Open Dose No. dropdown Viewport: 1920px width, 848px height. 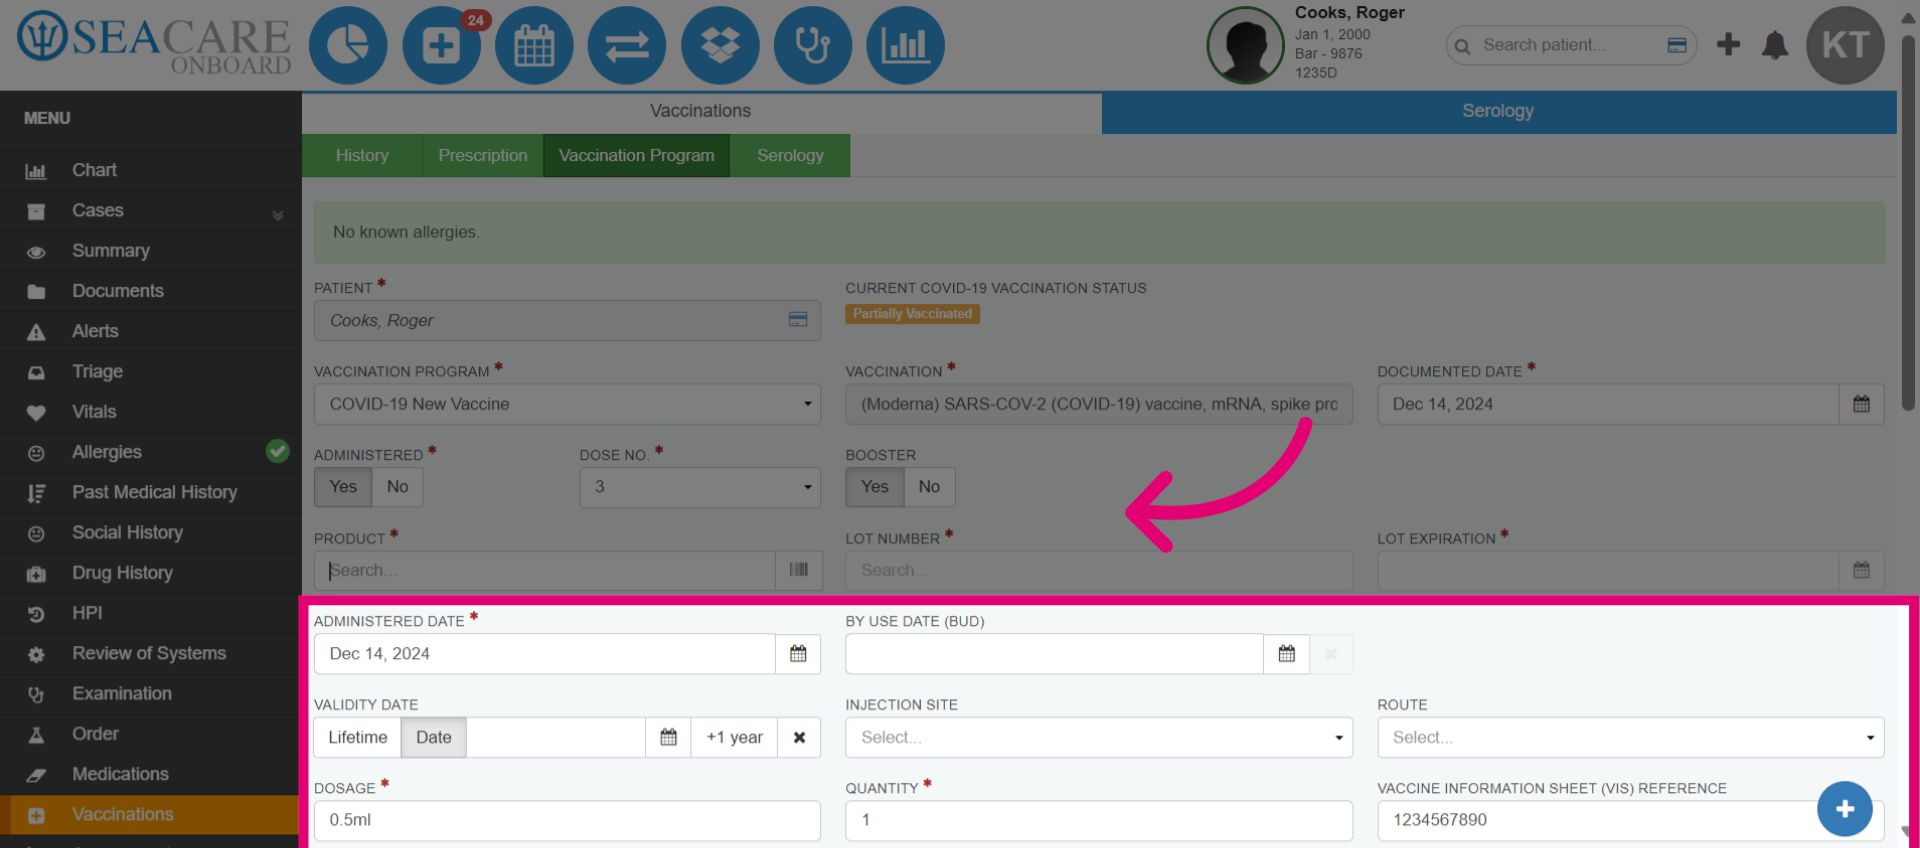pyautogui.click(x=700, y=487)
